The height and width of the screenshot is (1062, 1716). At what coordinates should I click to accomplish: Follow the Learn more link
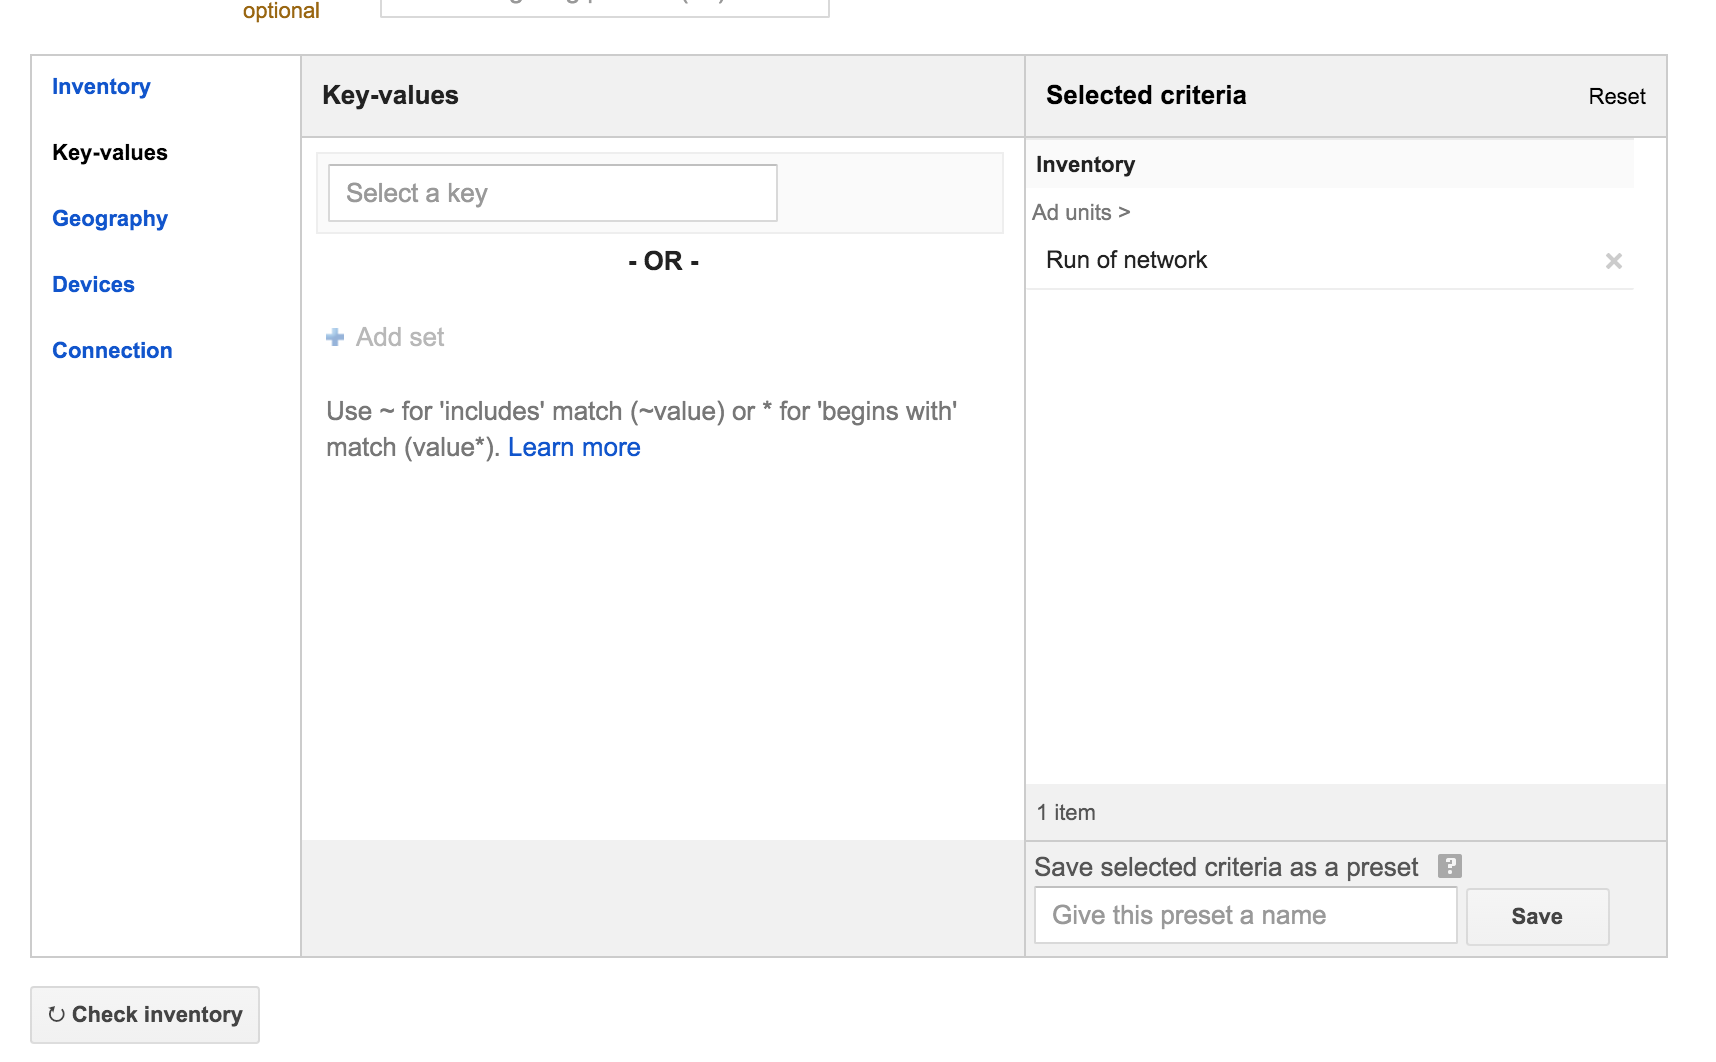pos(574,448)
